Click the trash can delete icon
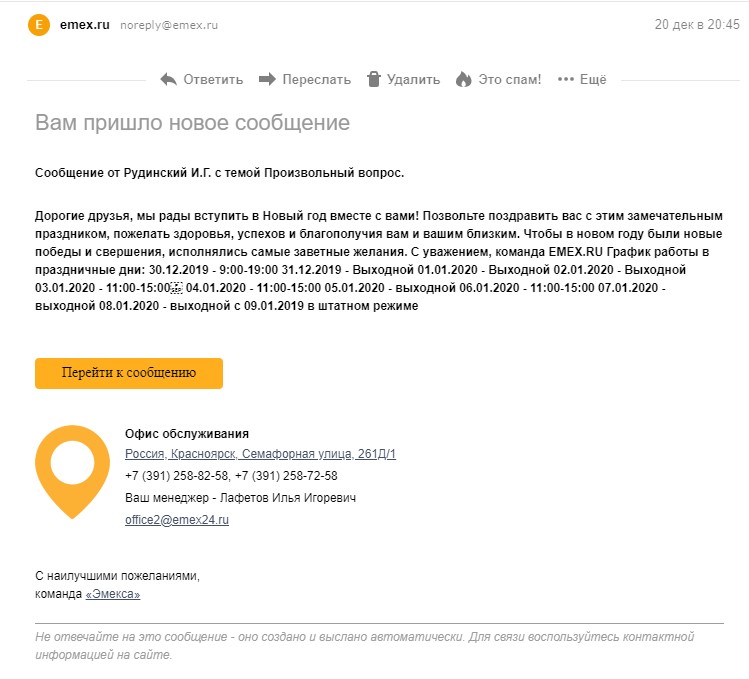Viewport: 749px width, 679px height. point(374,79)
